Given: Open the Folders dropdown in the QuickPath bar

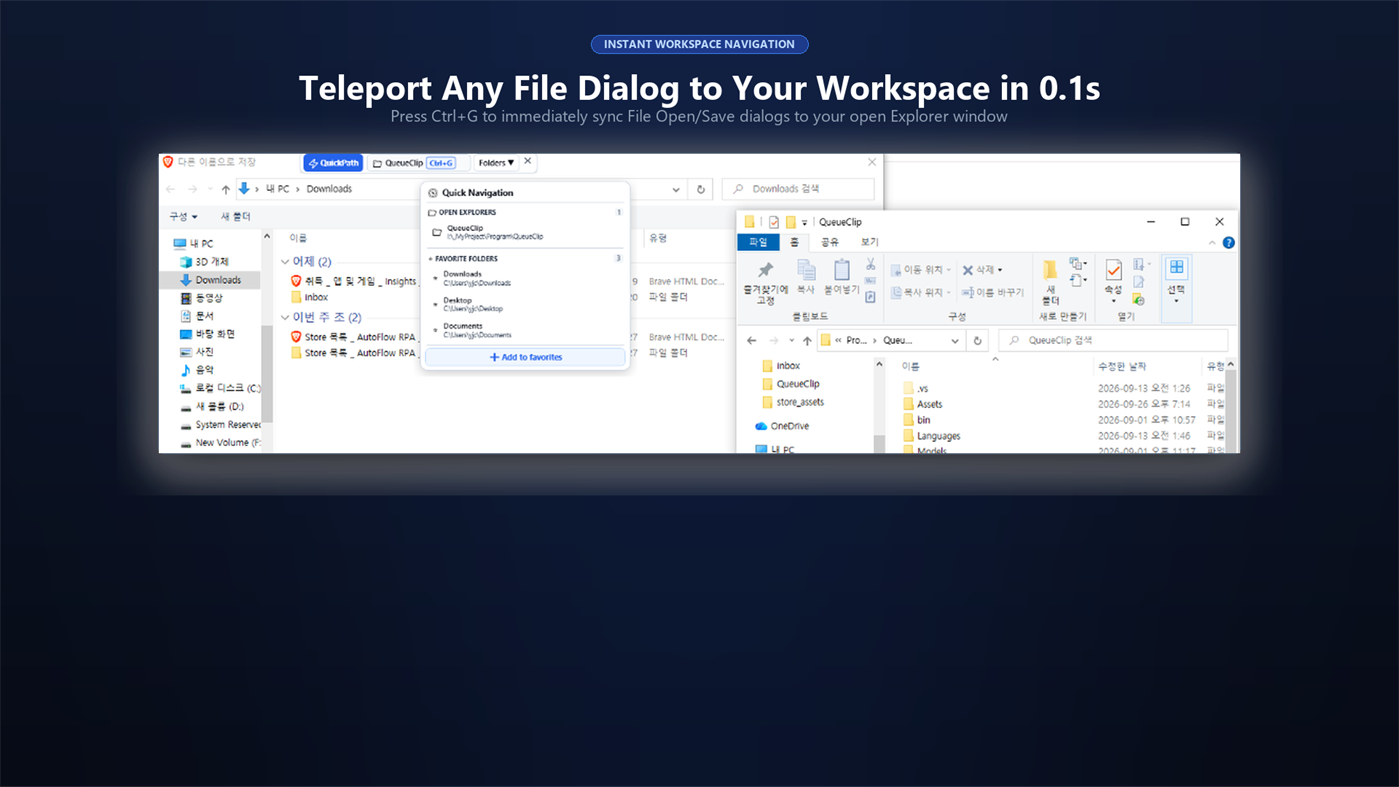Looking at the screenshot, I should (x=496, y=163).
